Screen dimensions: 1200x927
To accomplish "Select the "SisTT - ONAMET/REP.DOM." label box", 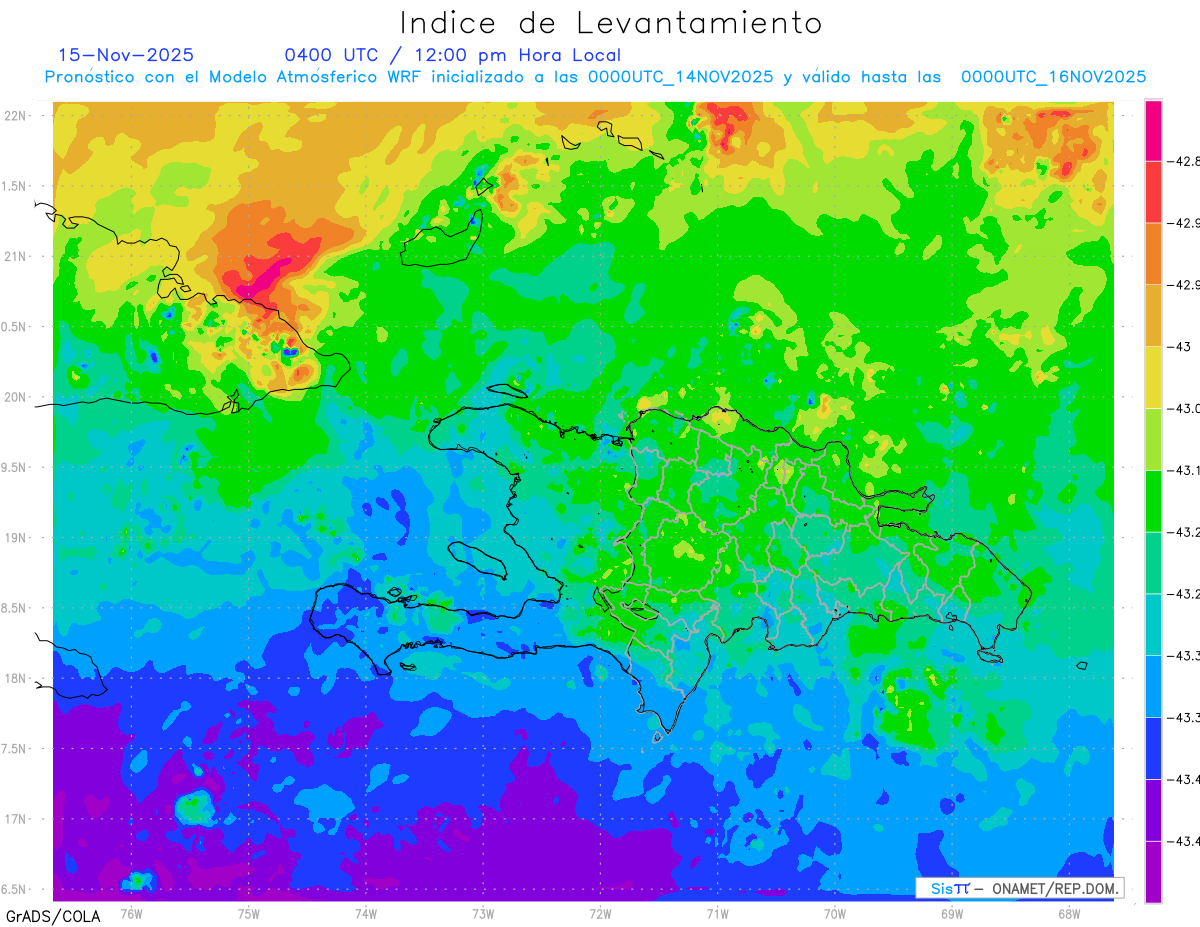I will click(1019, 888).
